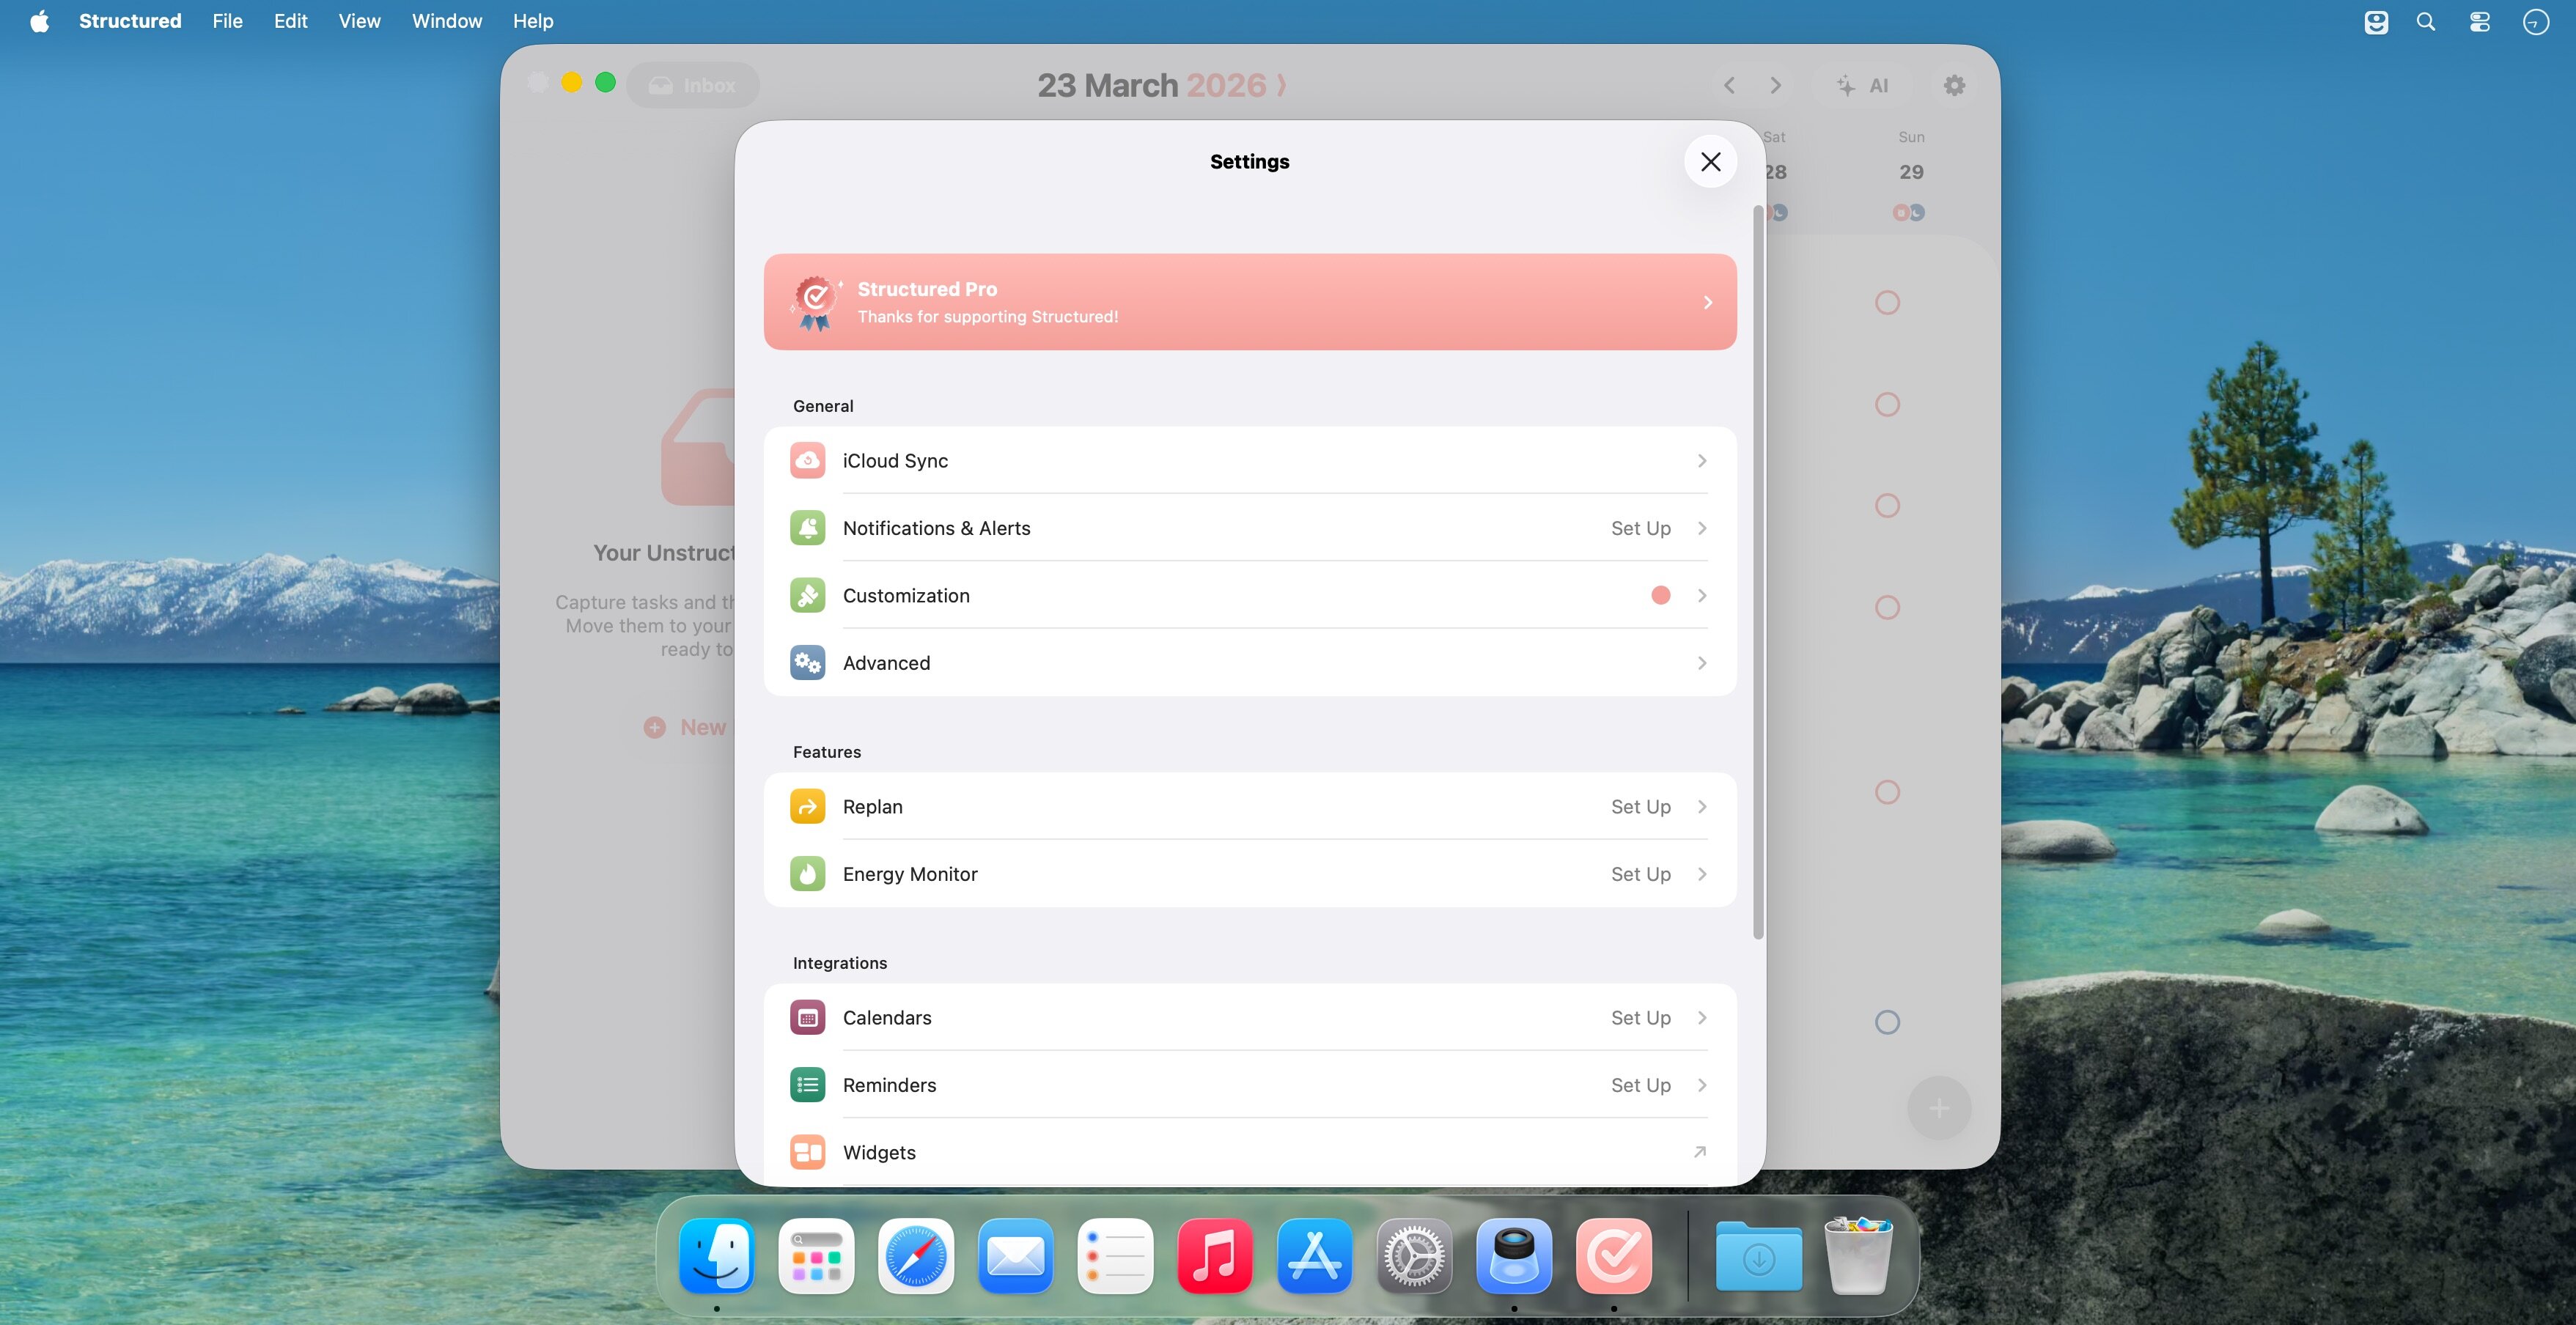Image resolution: width=2576 pixels, height=1325 pixels.
Task: Click Set Up next to Calendars
Action: [x=1640, y=1018]
